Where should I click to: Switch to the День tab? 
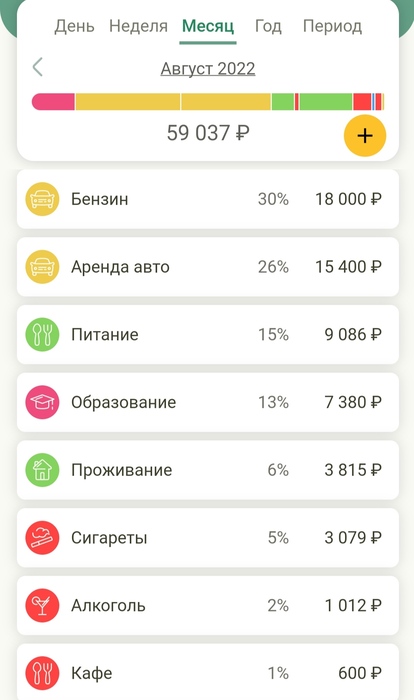click(x=75, y=26)
